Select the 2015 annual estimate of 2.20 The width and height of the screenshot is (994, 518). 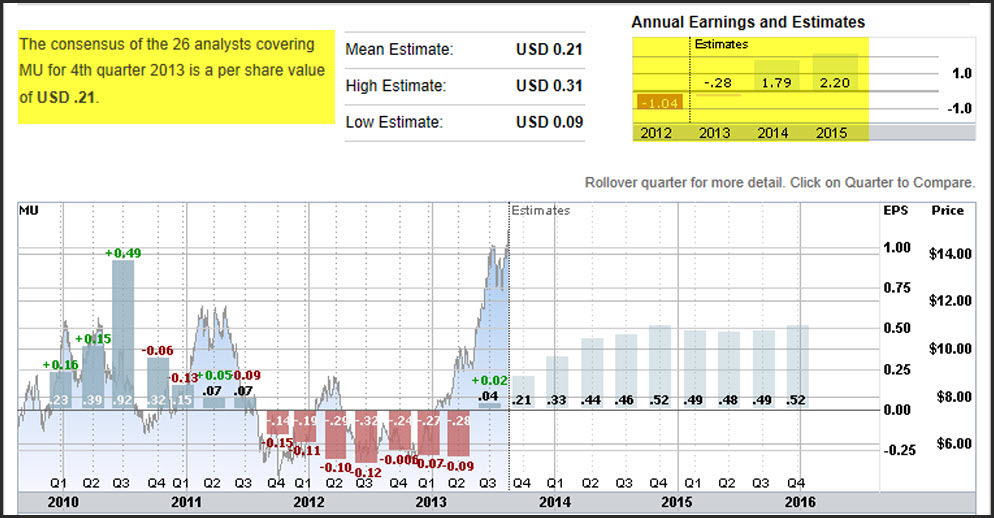(x=834, y=82)
